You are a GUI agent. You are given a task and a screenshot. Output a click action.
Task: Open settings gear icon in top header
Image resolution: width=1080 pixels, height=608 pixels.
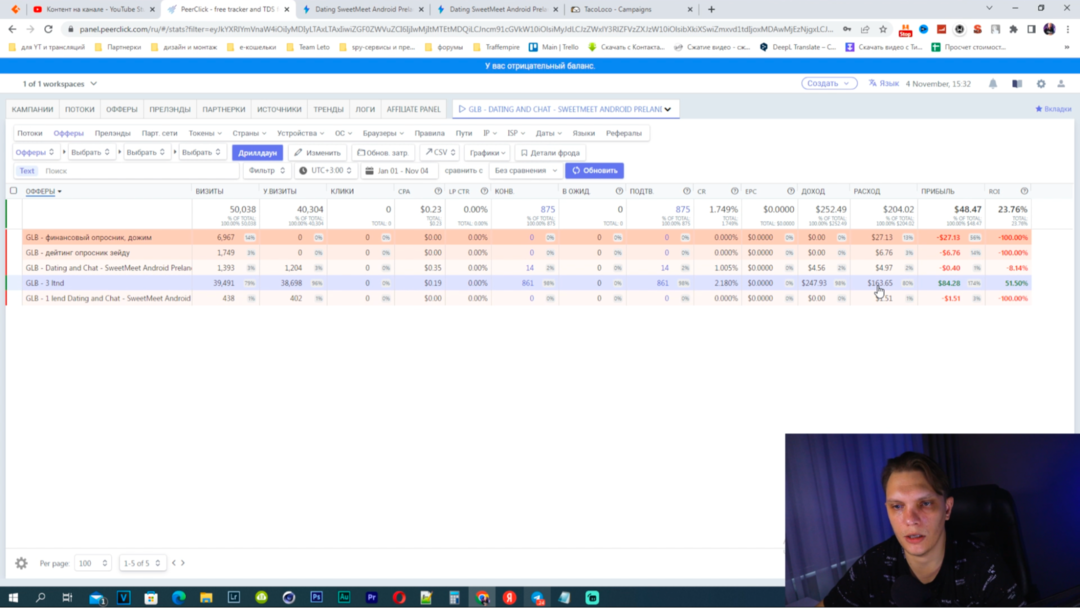tap(1041, 84)
